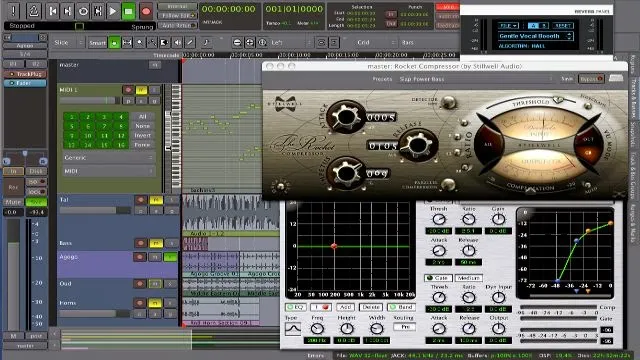Arm record on MIDI 1 track
Image resolution: width=640 pixels, height=360 pixels.
point(128,90)
